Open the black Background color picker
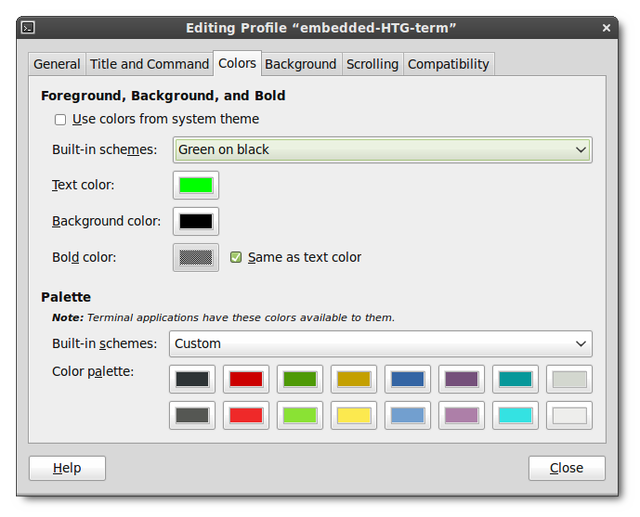The image size is (640, 517). (x=195, y=221)
